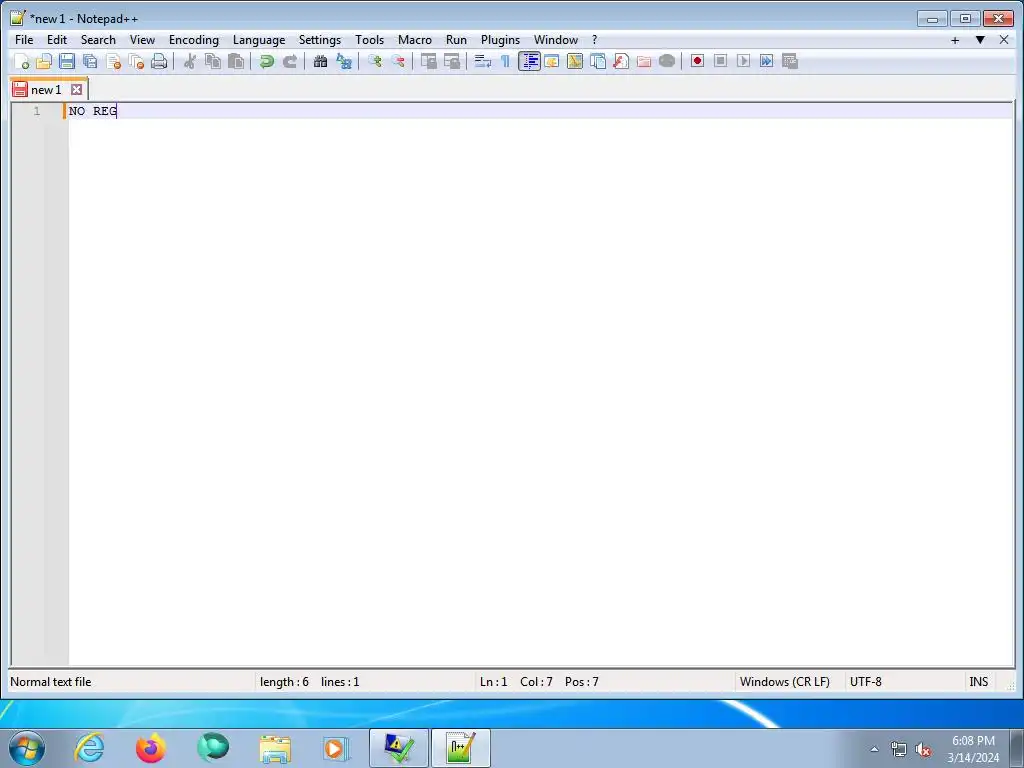
Task: Click the Playback macro icon
Action: click(x=743, y=61)
